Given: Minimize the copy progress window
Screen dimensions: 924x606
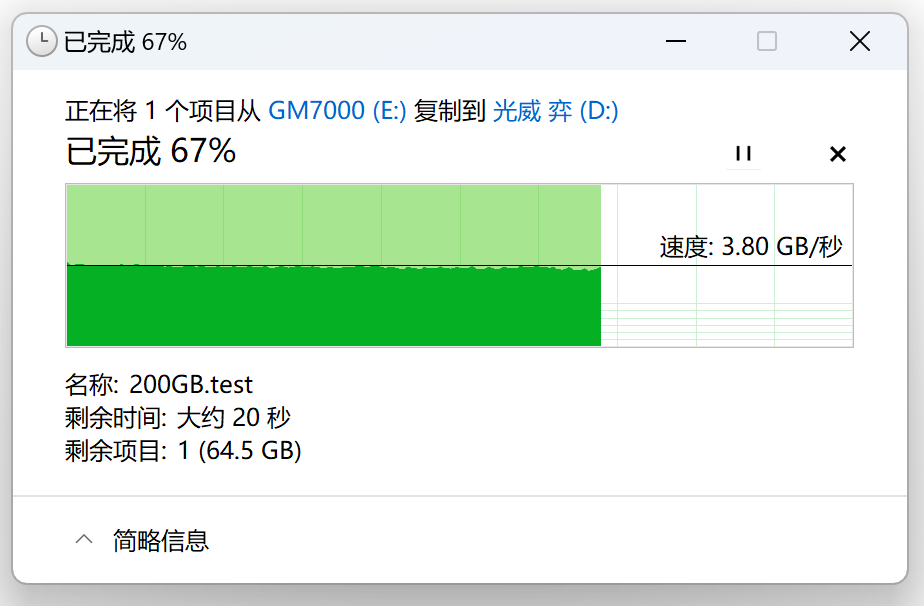Looking at the screenshot, I should point(676,41).
